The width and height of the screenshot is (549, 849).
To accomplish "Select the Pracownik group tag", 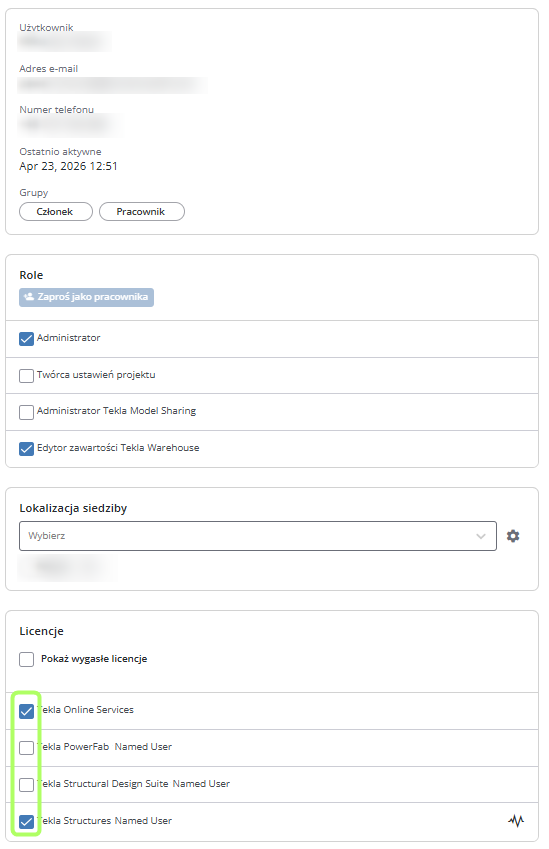I will pos(142,212).
